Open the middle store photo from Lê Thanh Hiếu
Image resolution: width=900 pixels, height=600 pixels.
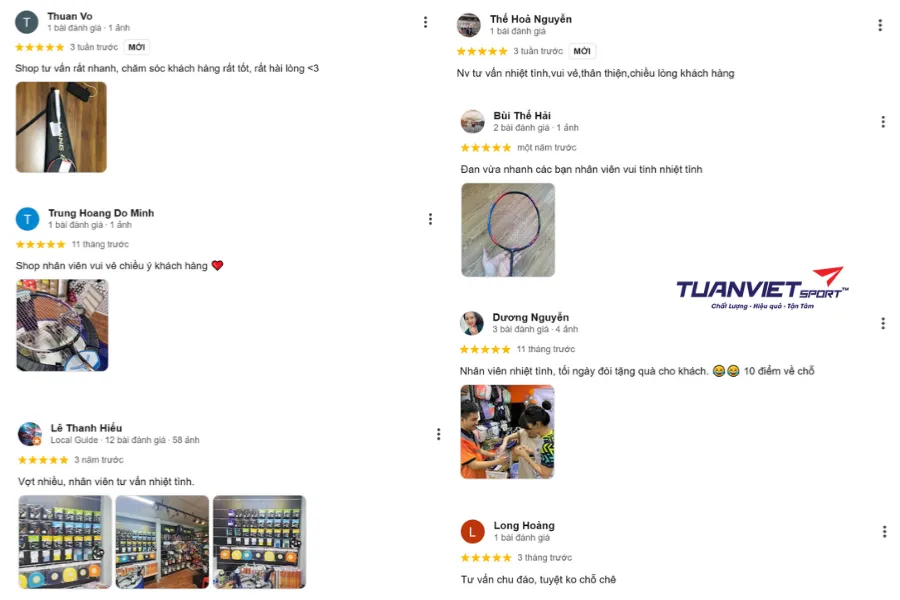pos(162,542)
